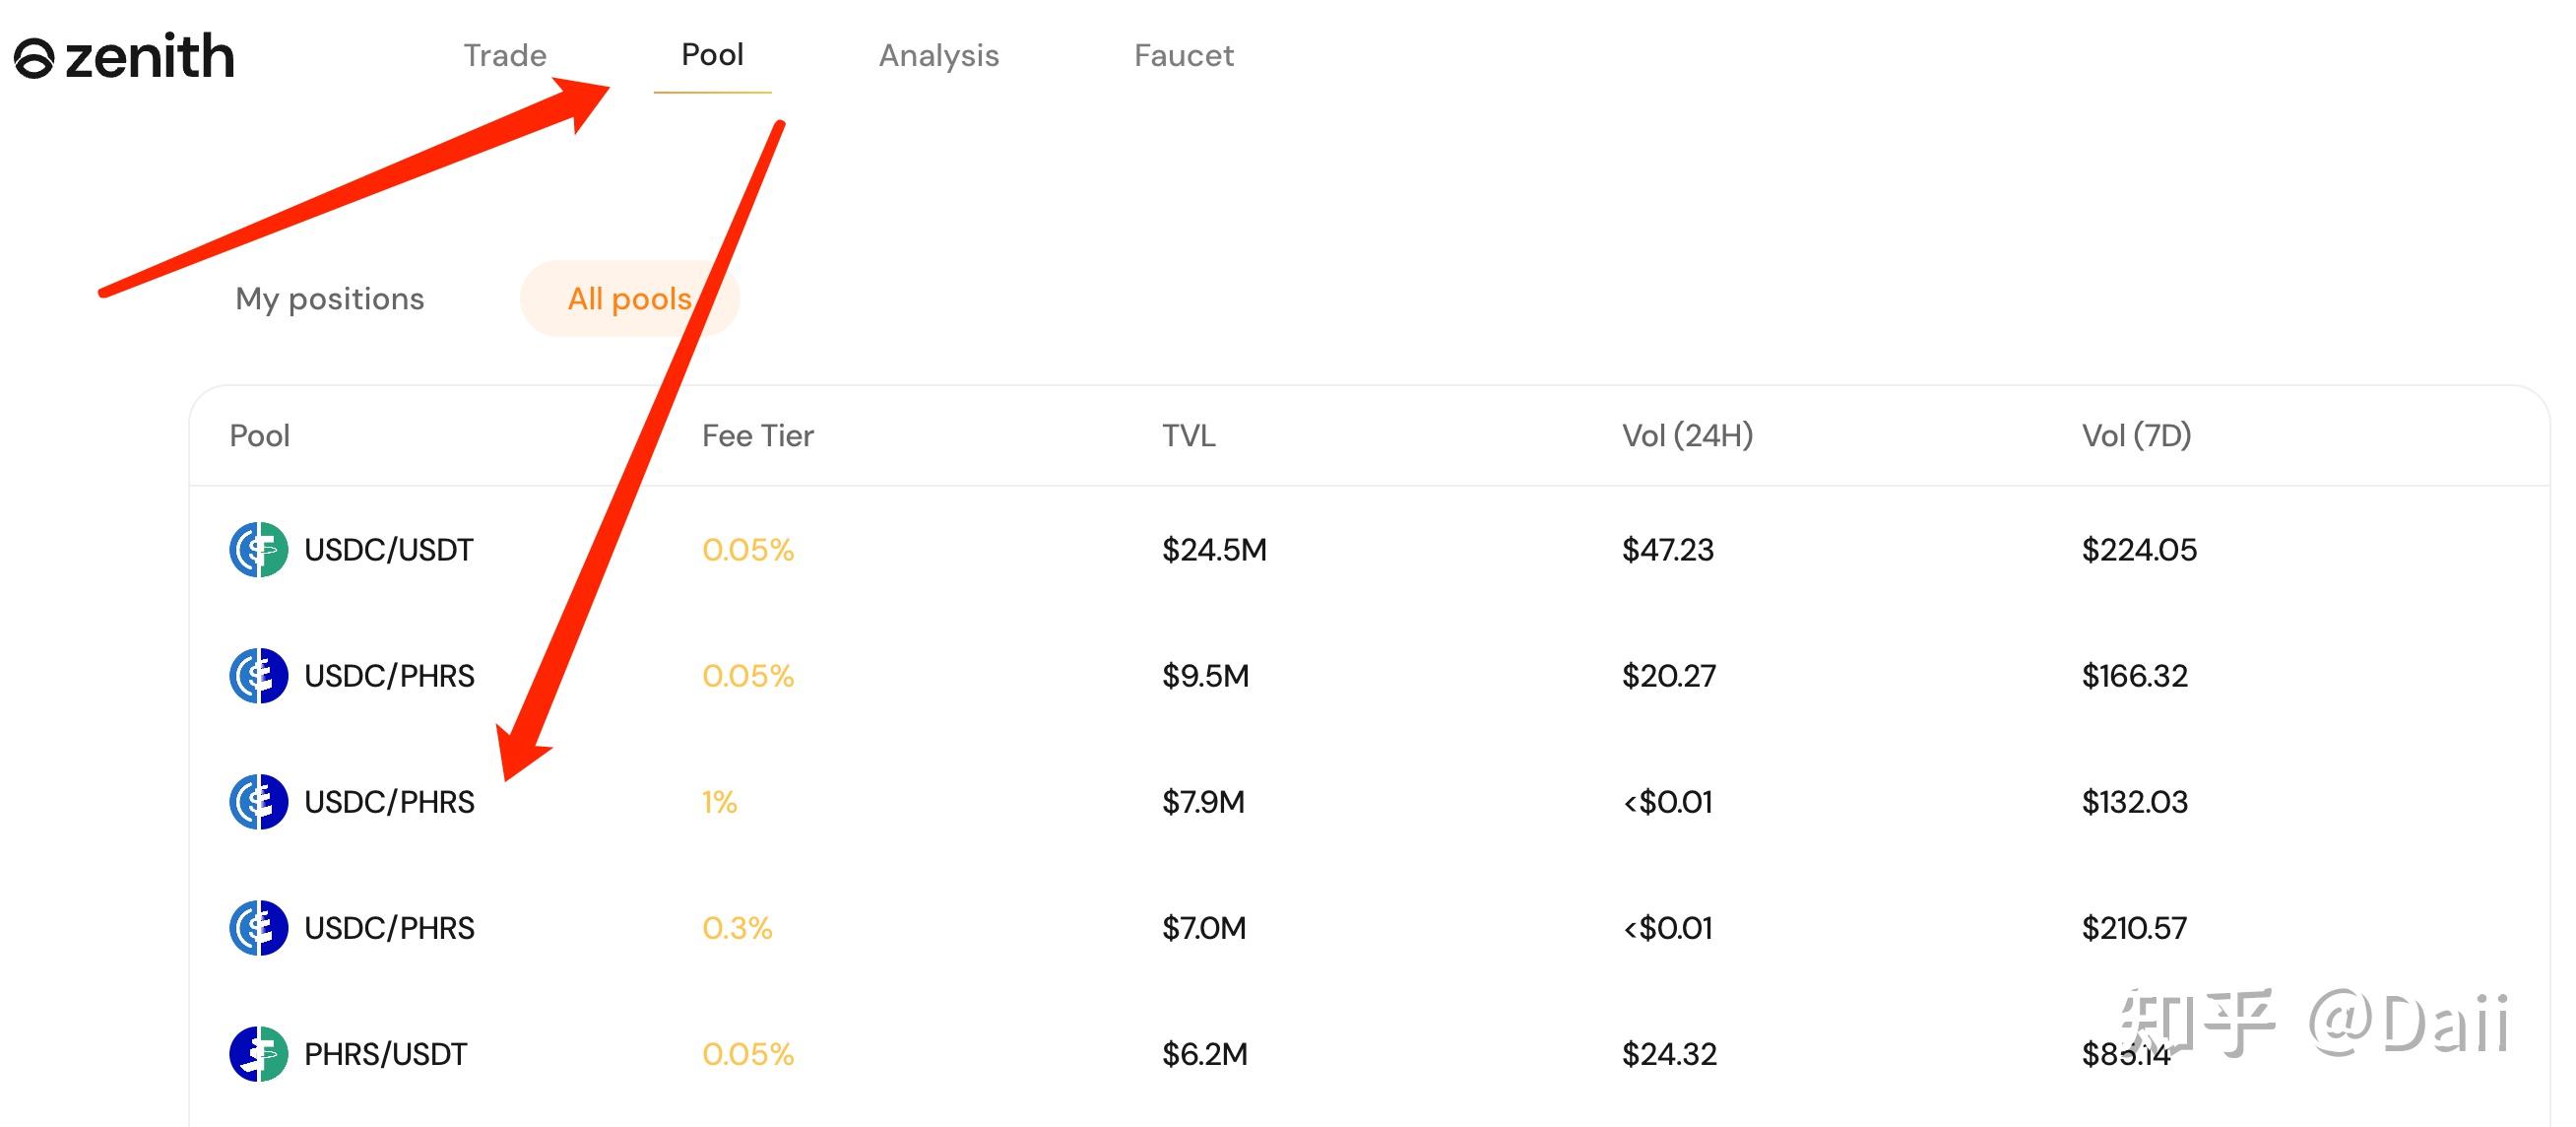The width and height of the screenshot is (2576, 1127).
Task: Open the USDC/USDT pool row
Action: pyautogui.click(x=1369, y=549)
